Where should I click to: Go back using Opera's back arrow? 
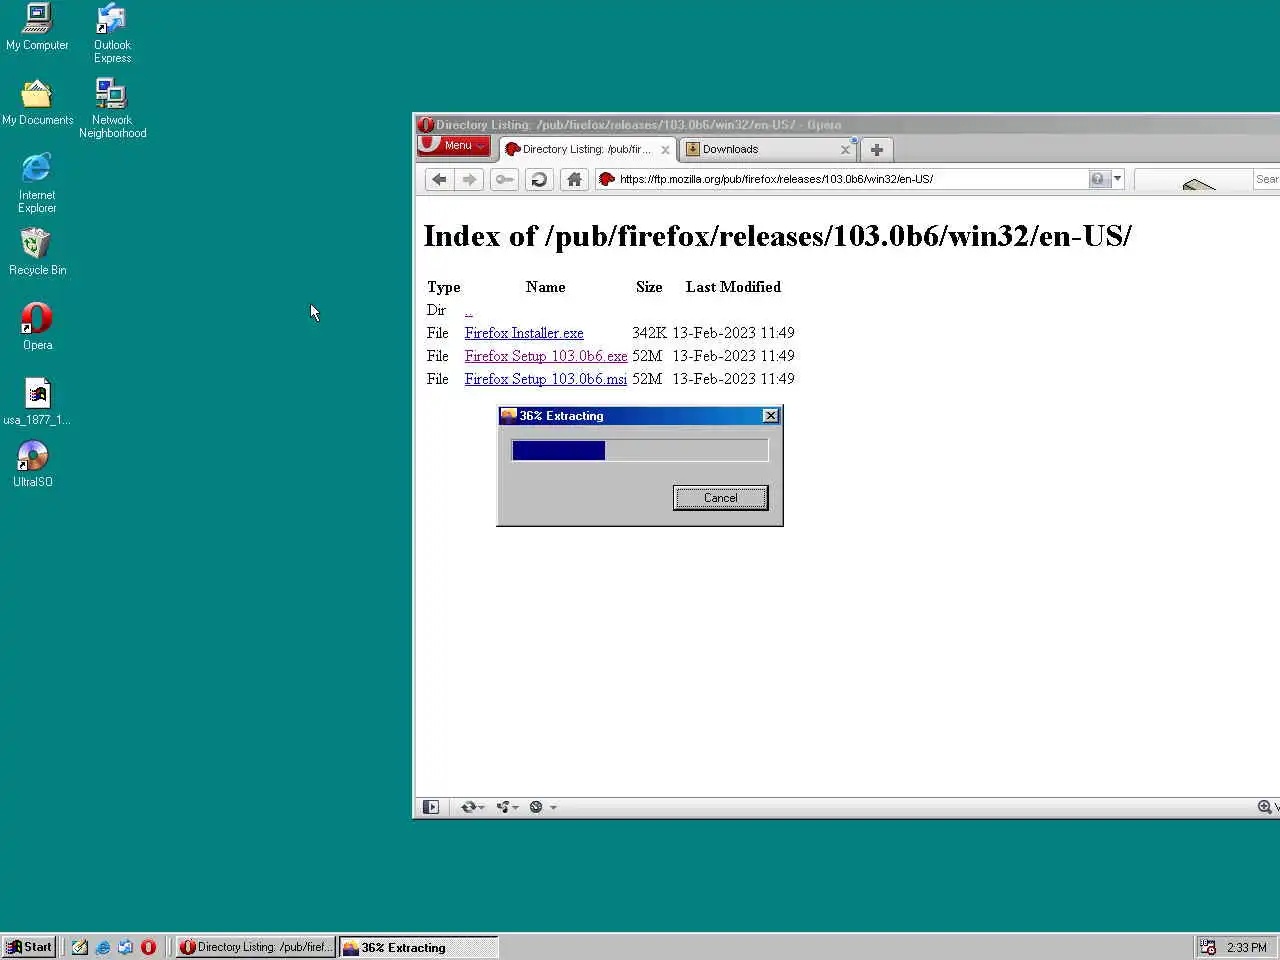439,179
